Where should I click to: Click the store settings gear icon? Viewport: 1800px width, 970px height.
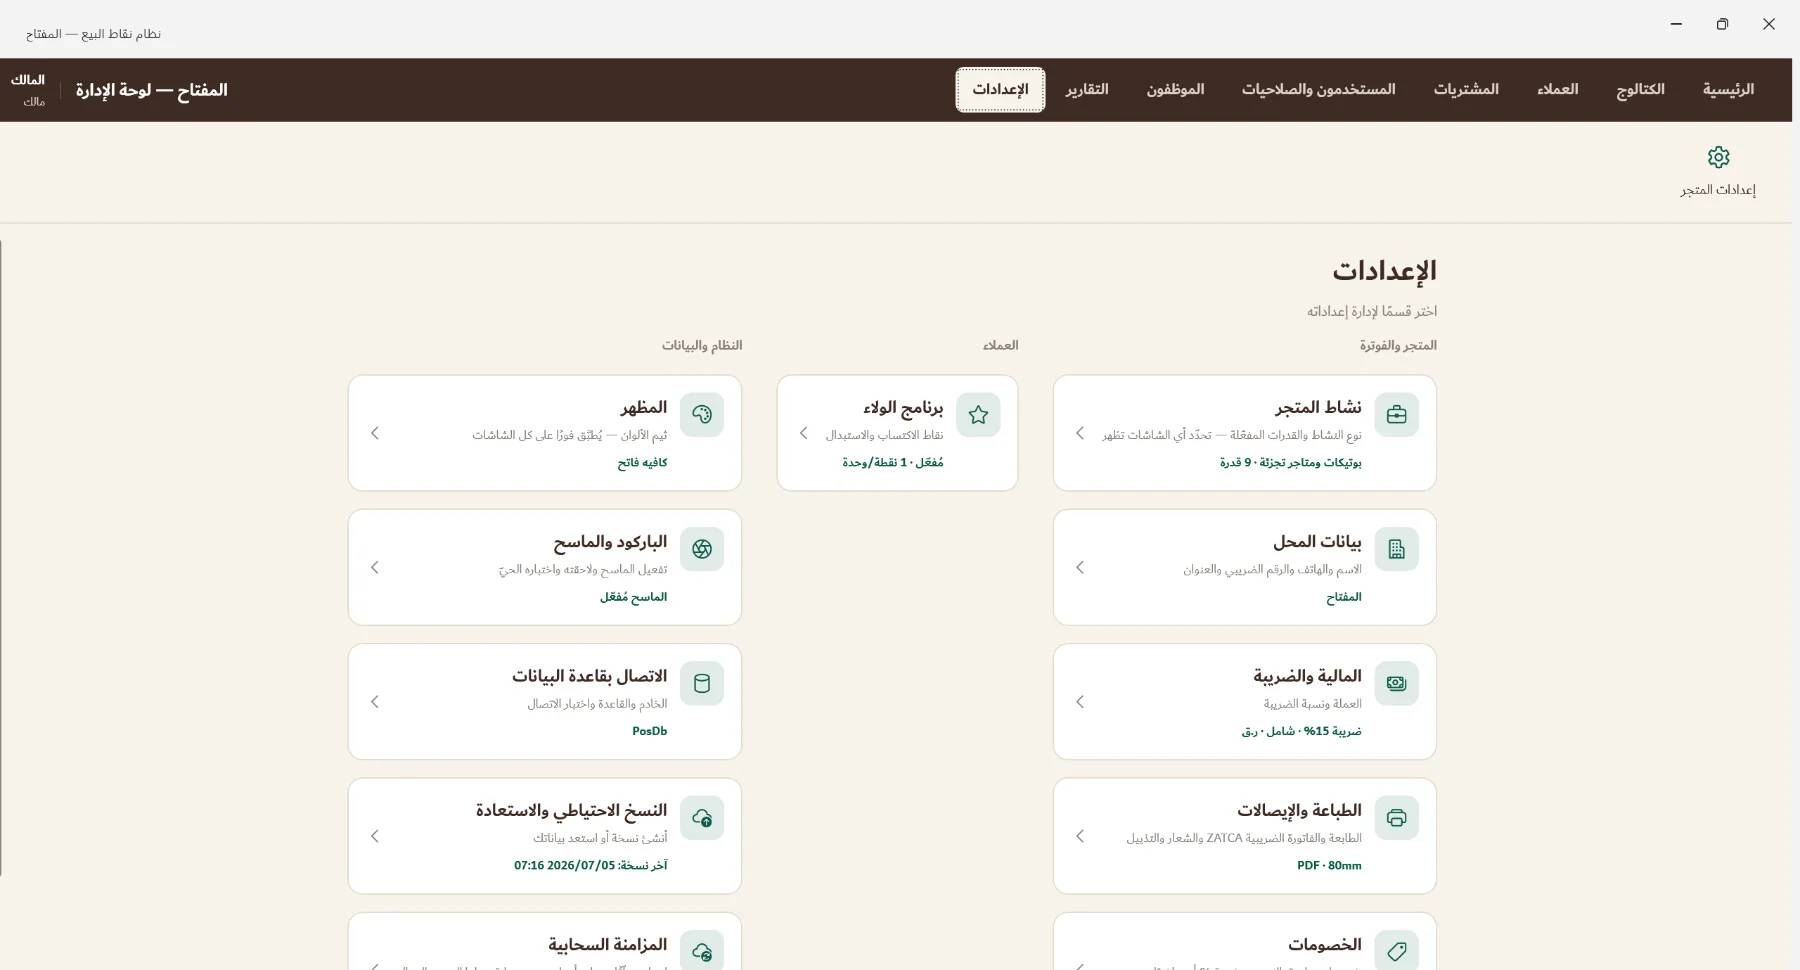tap(1718, 157)
